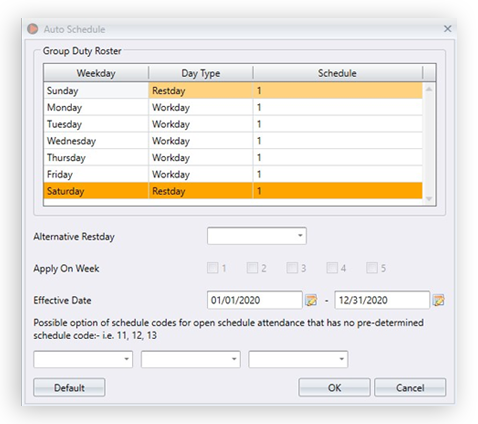Click roster list scrollbar down arrow
Viewport: 478px width, 424px height.
pos(429,199)
